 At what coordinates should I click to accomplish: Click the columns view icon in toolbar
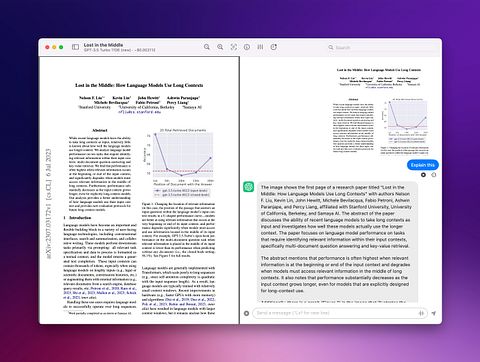(260, 47)
